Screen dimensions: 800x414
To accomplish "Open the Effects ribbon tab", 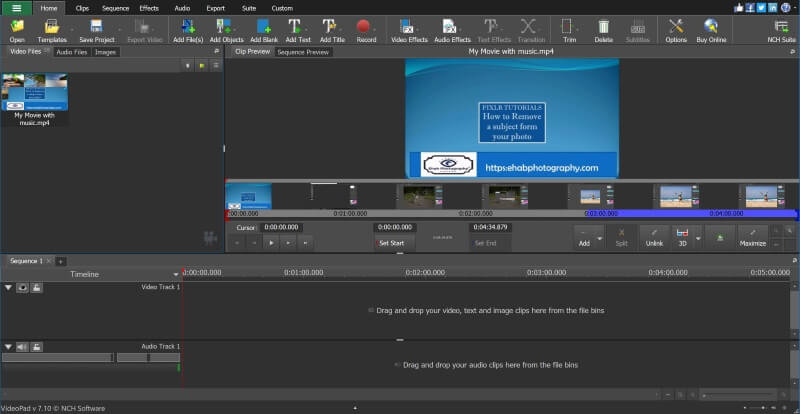I will click(x=149, y=8).
